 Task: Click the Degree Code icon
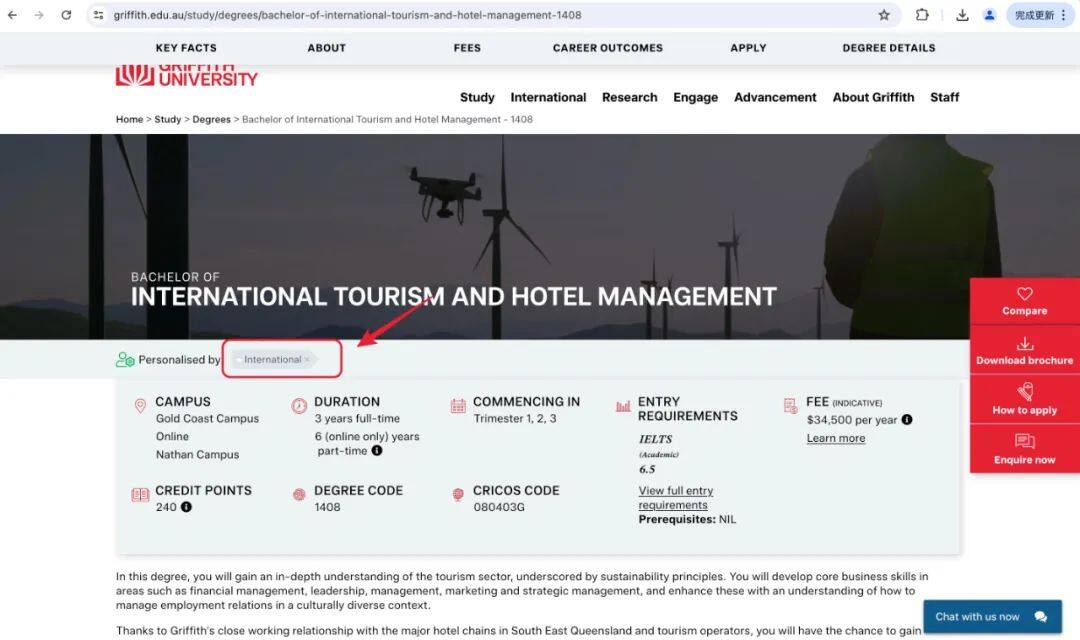tap(299, 494)
